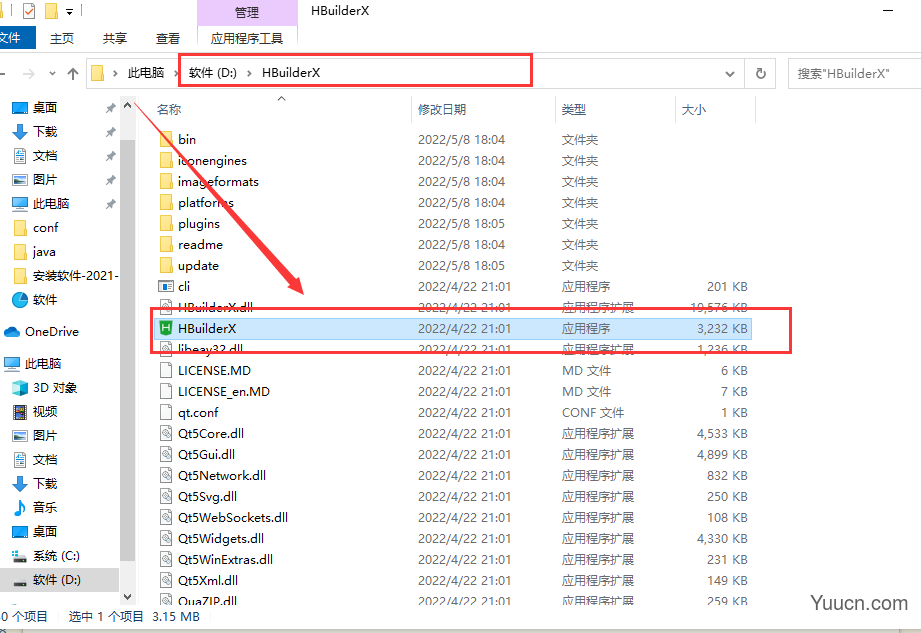Go up one folder level arrow

coord(73,73)
